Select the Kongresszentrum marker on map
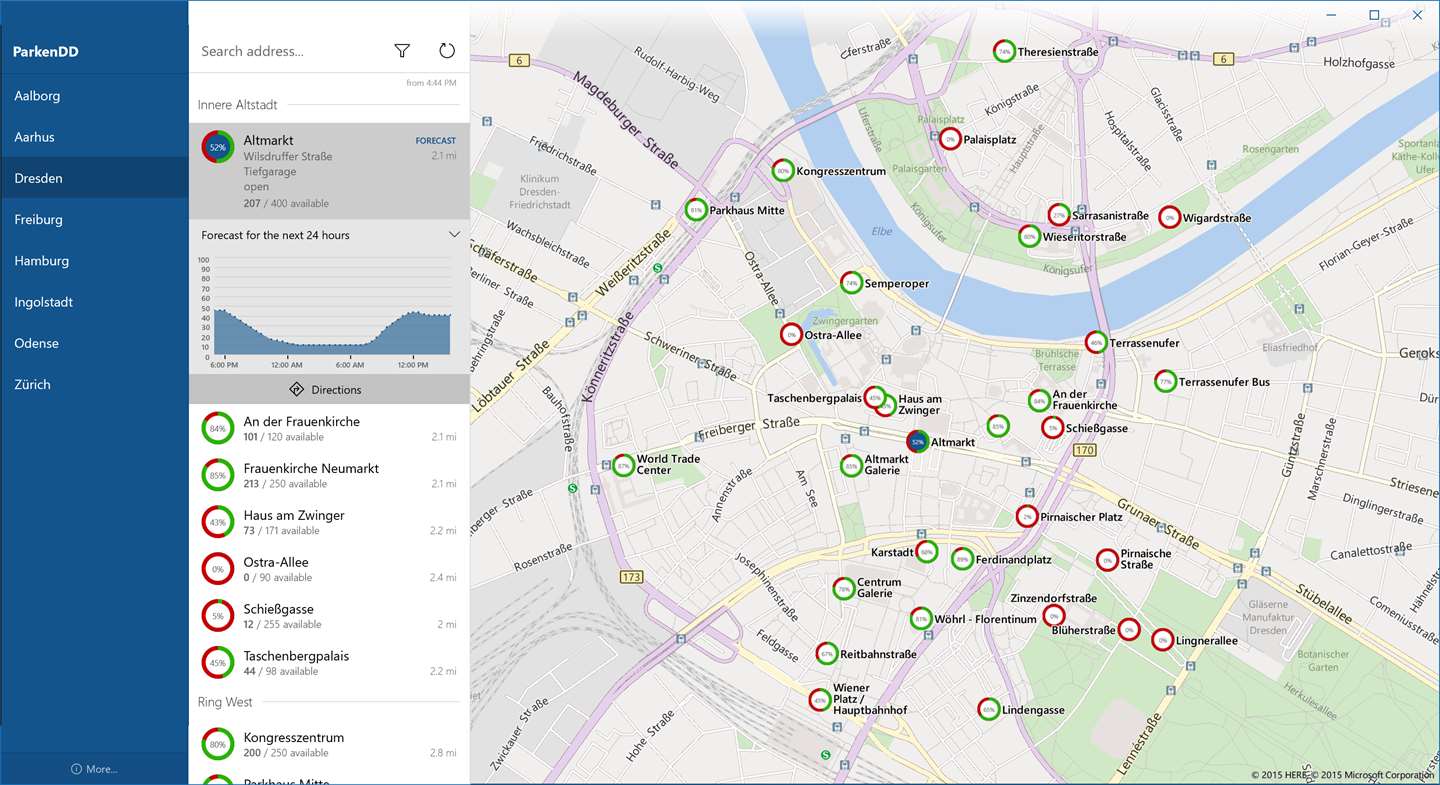 click(x=782, y=171)
